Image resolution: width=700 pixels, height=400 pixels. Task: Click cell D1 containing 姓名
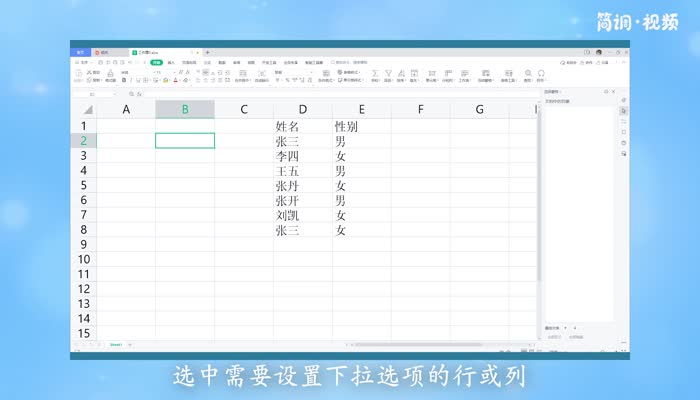point(303,127)
